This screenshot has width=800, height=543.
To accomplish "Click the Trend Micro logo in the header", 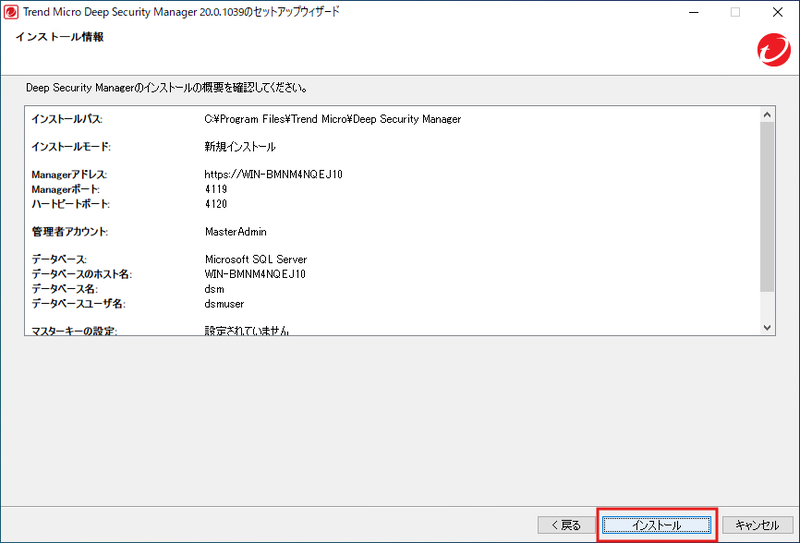I will click(773, 50).
